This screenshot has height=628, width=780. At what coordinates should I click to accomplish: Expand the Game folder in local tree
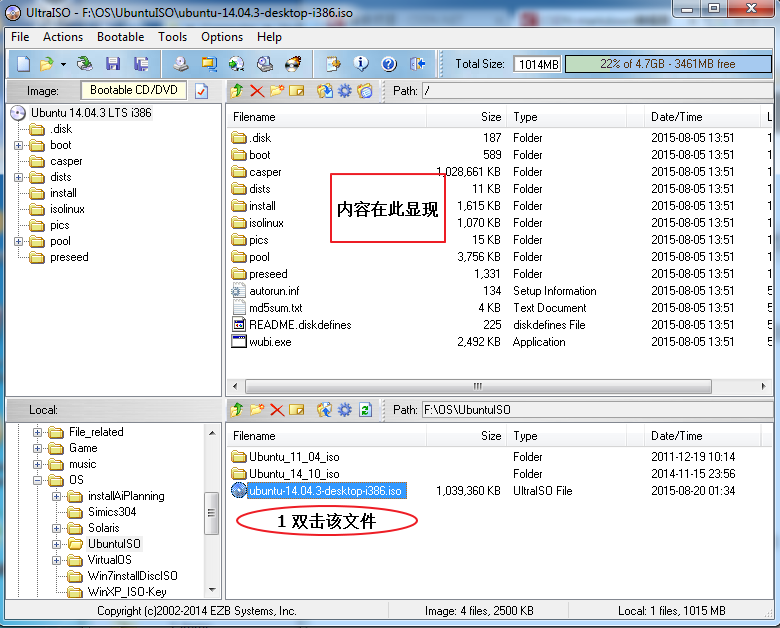37,448
